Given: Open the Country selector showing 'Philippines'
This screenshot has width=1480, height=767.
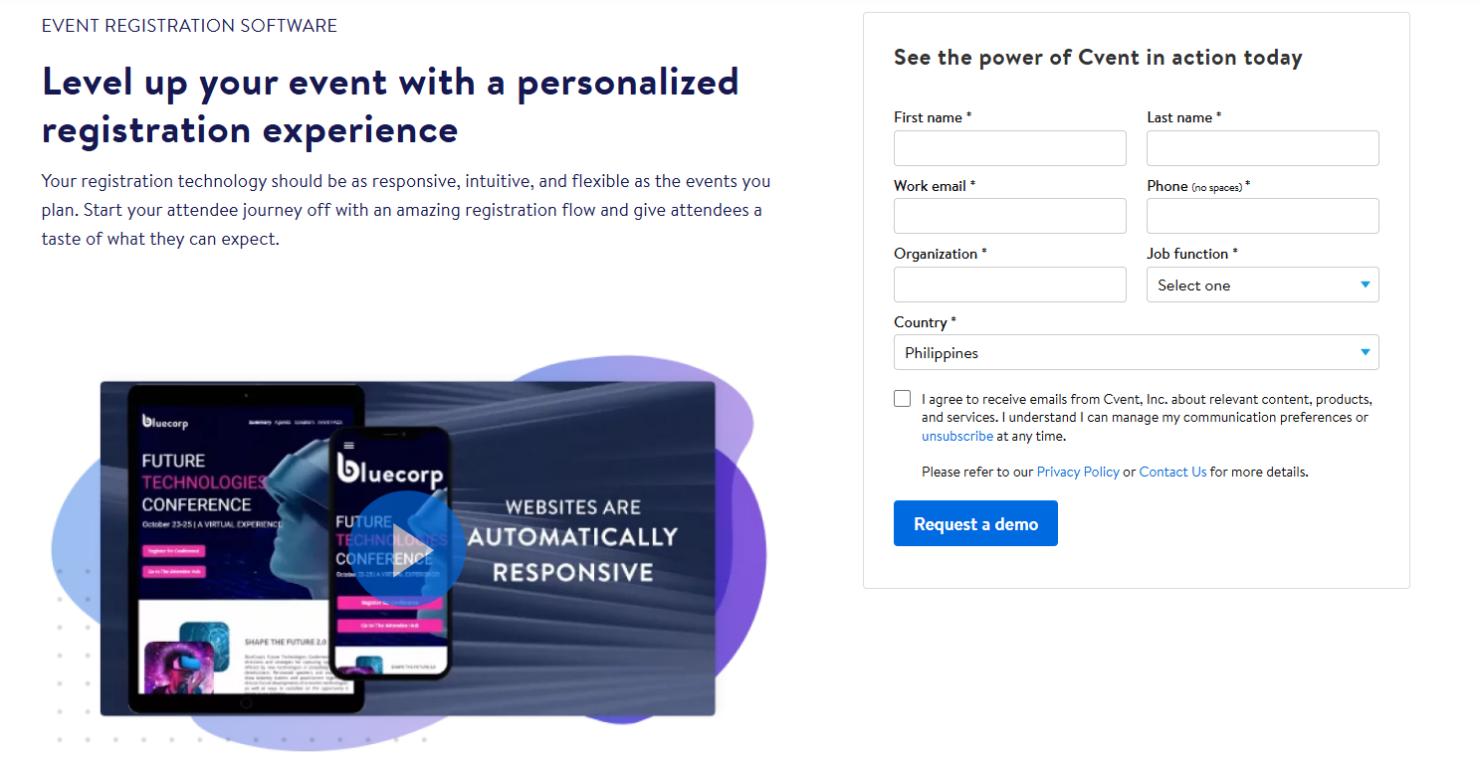Looking at the screenshot, I should pyautogui.click(x=1136, y=352).
